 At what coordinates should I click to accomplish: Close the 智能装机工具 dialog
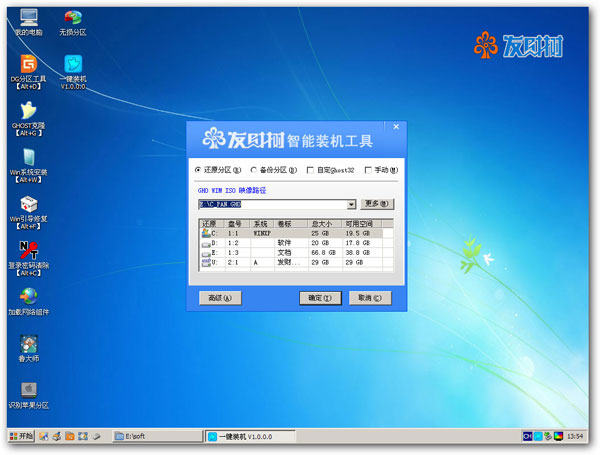396,127
